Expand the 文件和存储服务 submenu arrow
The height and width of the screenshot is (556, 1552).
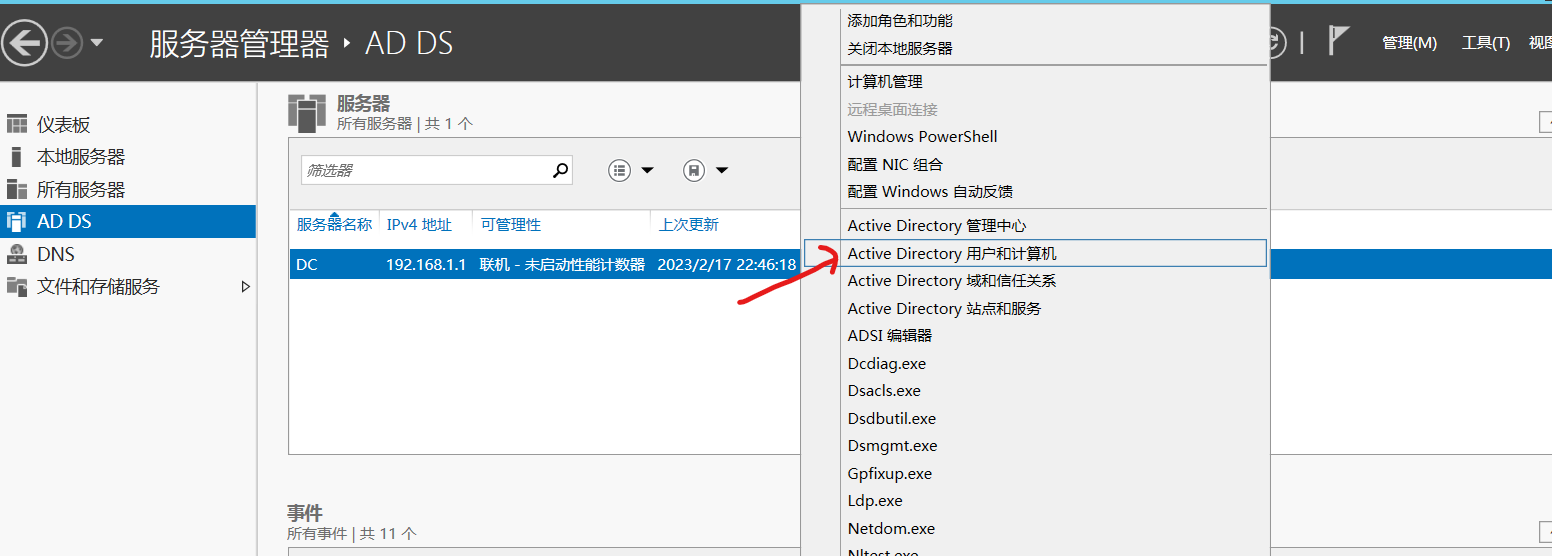coord(246,287)
